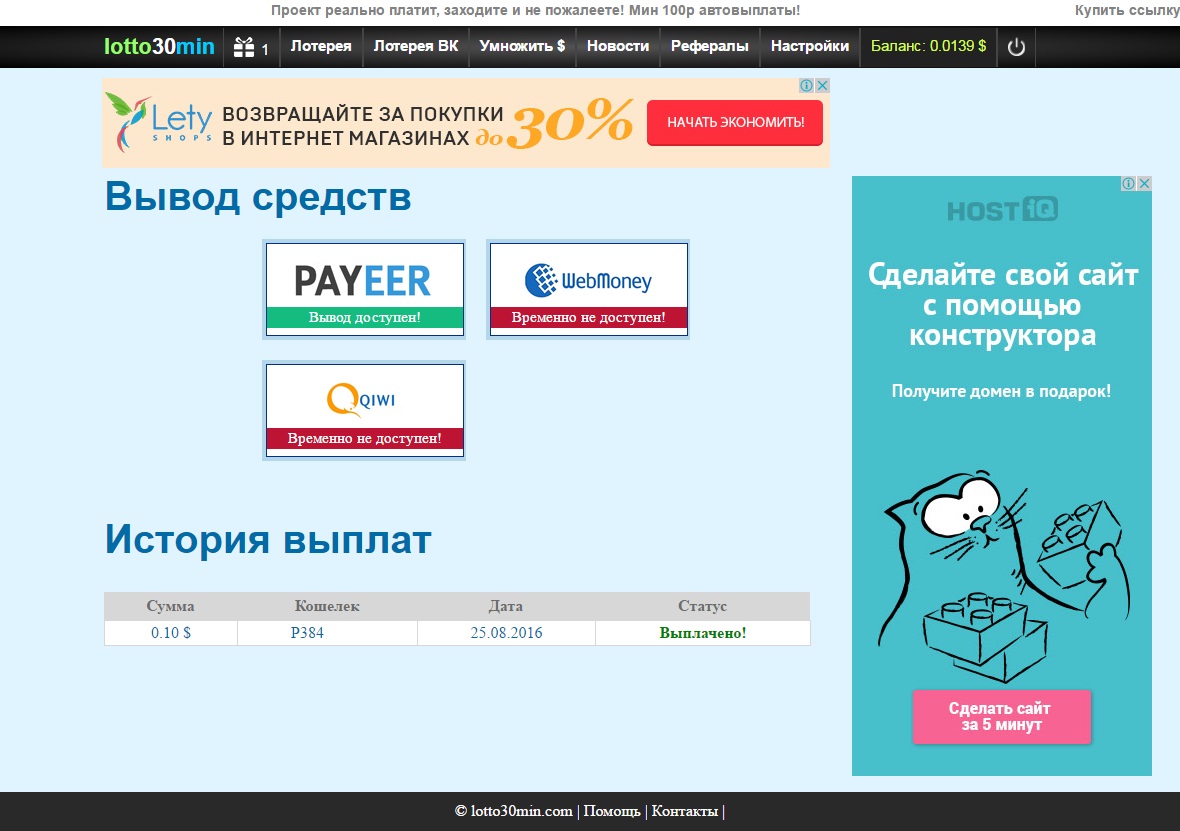Select the QIWI withdrawal option
The height and width of the screenshot is (831, 1180).
364,410
